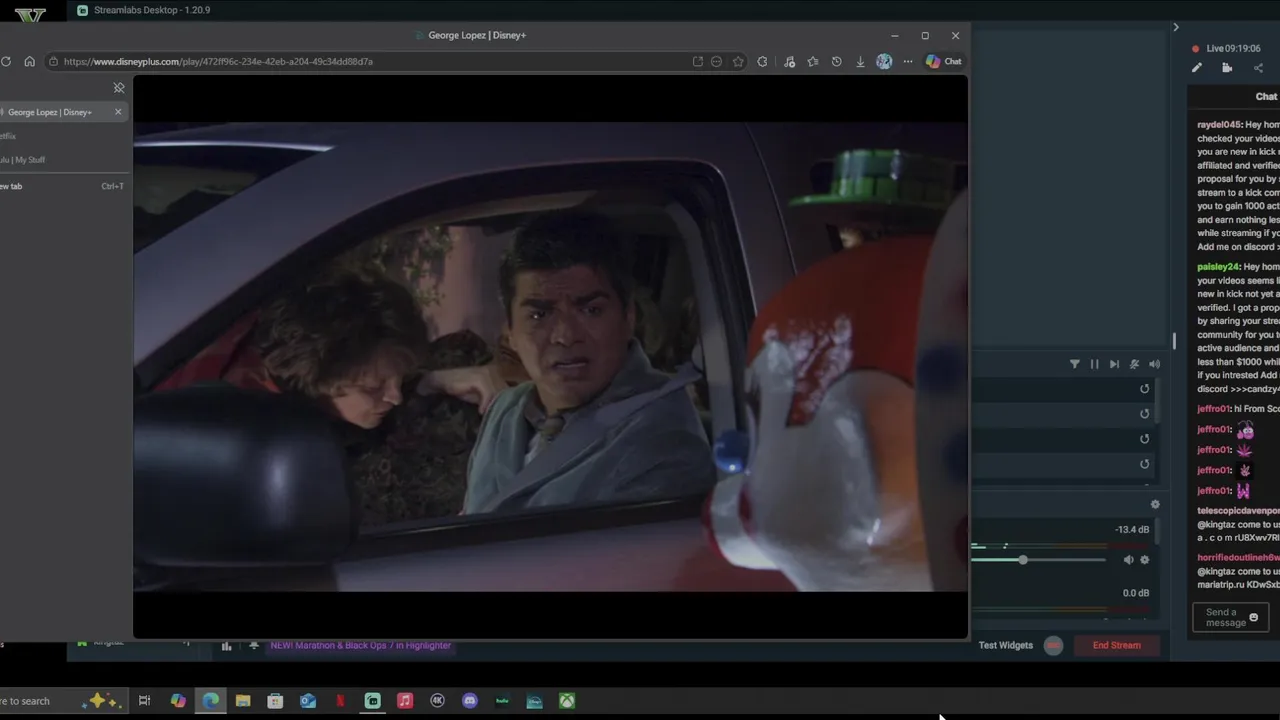The width and height of the screenshot is (1280, 720).
Task: Open browser extensions puzzle icon
Action: tap(762, 61)
